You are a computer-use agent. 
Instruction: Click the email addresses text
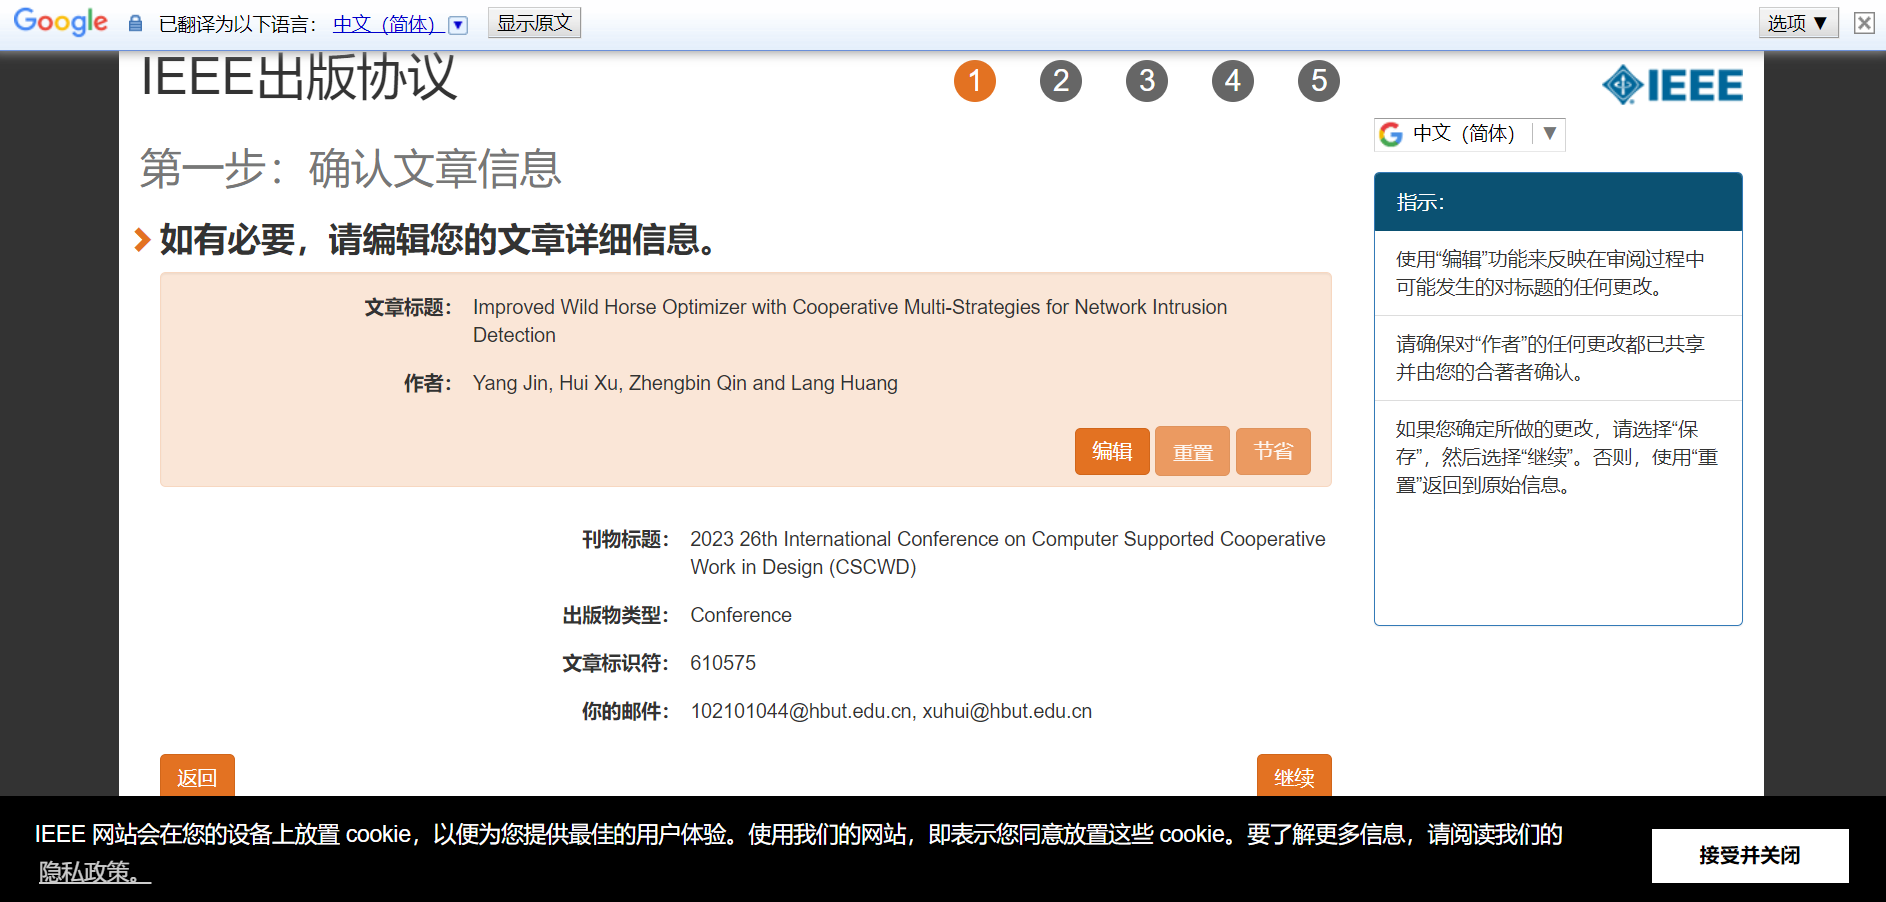[891, 711]
